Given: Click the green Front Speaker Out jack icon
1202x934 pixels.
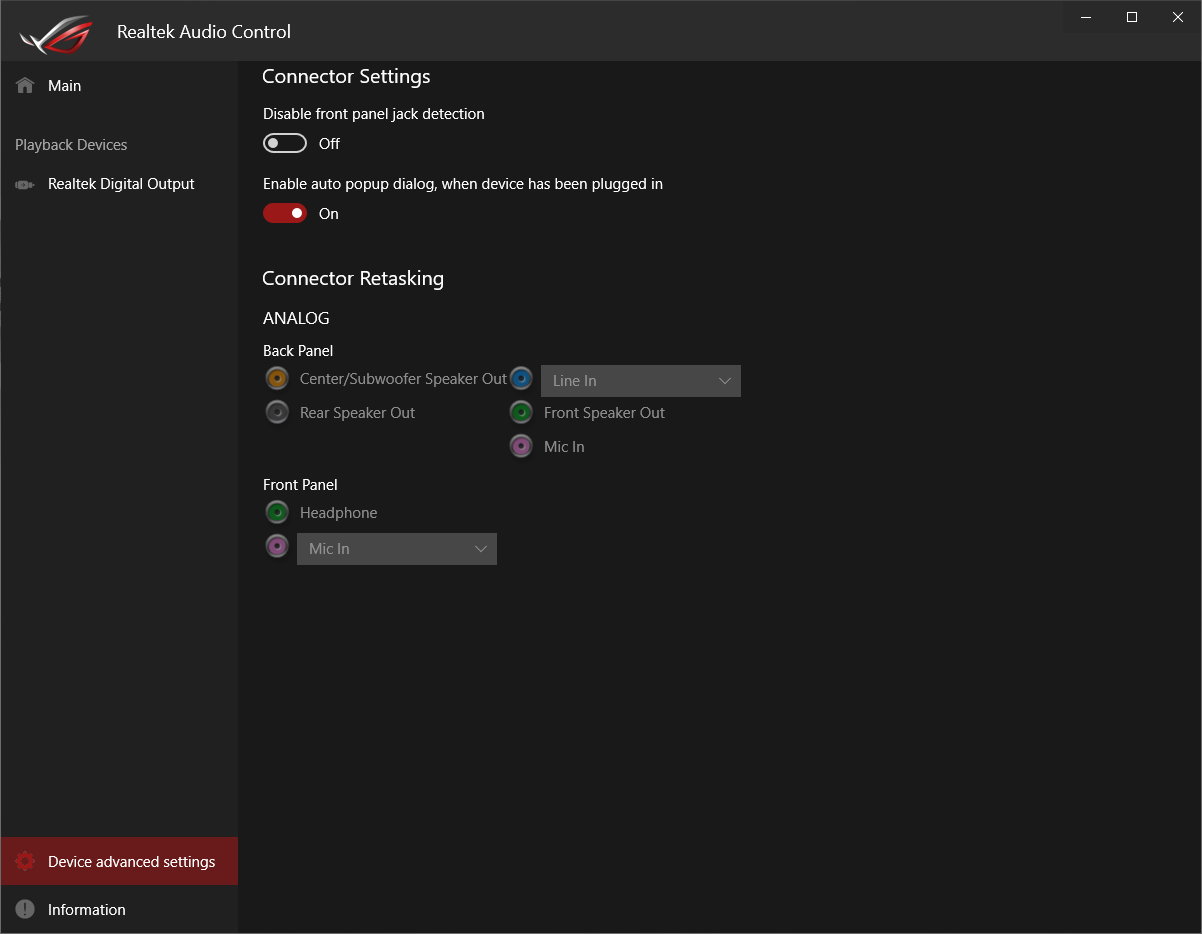Looking at the screenshot, I should (x=521, y=412).
